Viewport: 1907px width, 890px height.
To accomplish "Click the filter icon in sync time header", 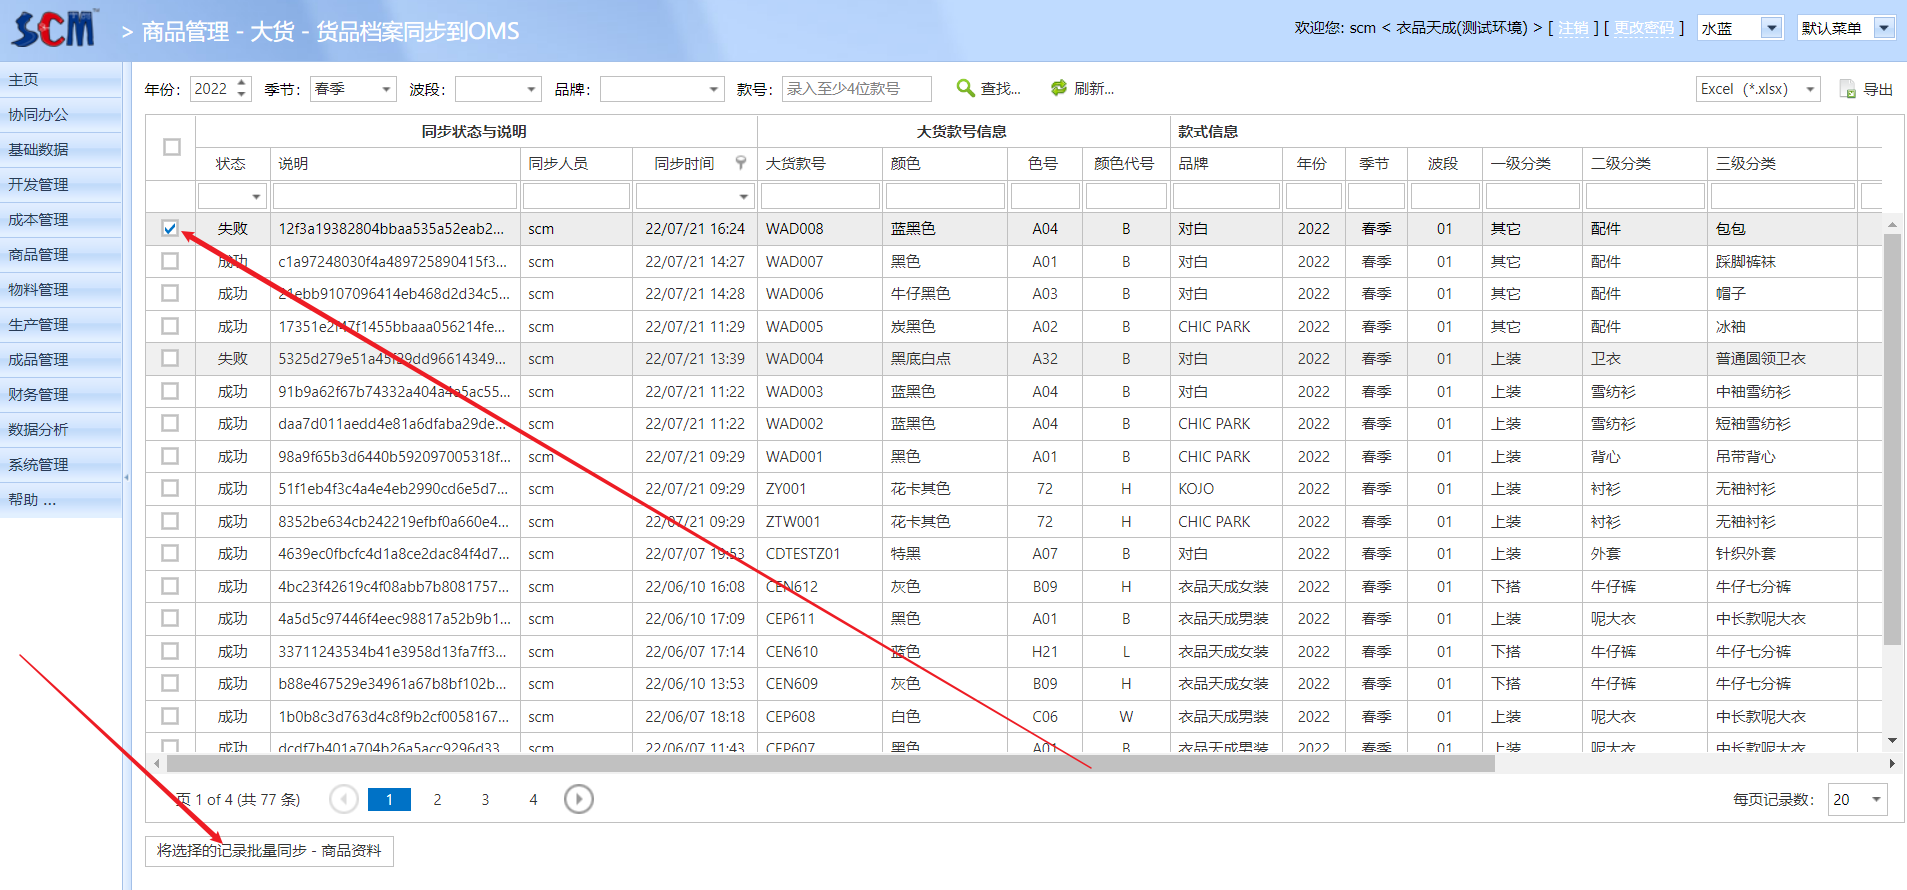I will [741, 163].
